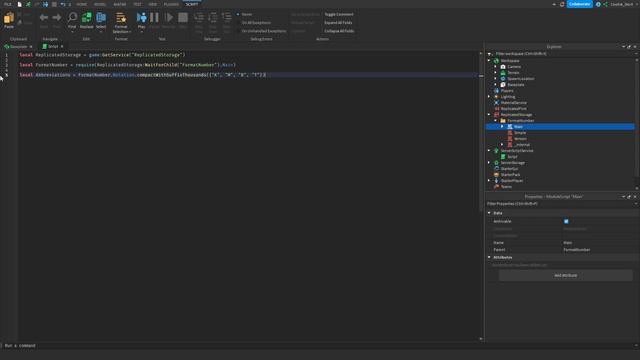Switch to the MODEL ribbon tab
This screenshot has width=640, height=360.
(x=100, y=4)
